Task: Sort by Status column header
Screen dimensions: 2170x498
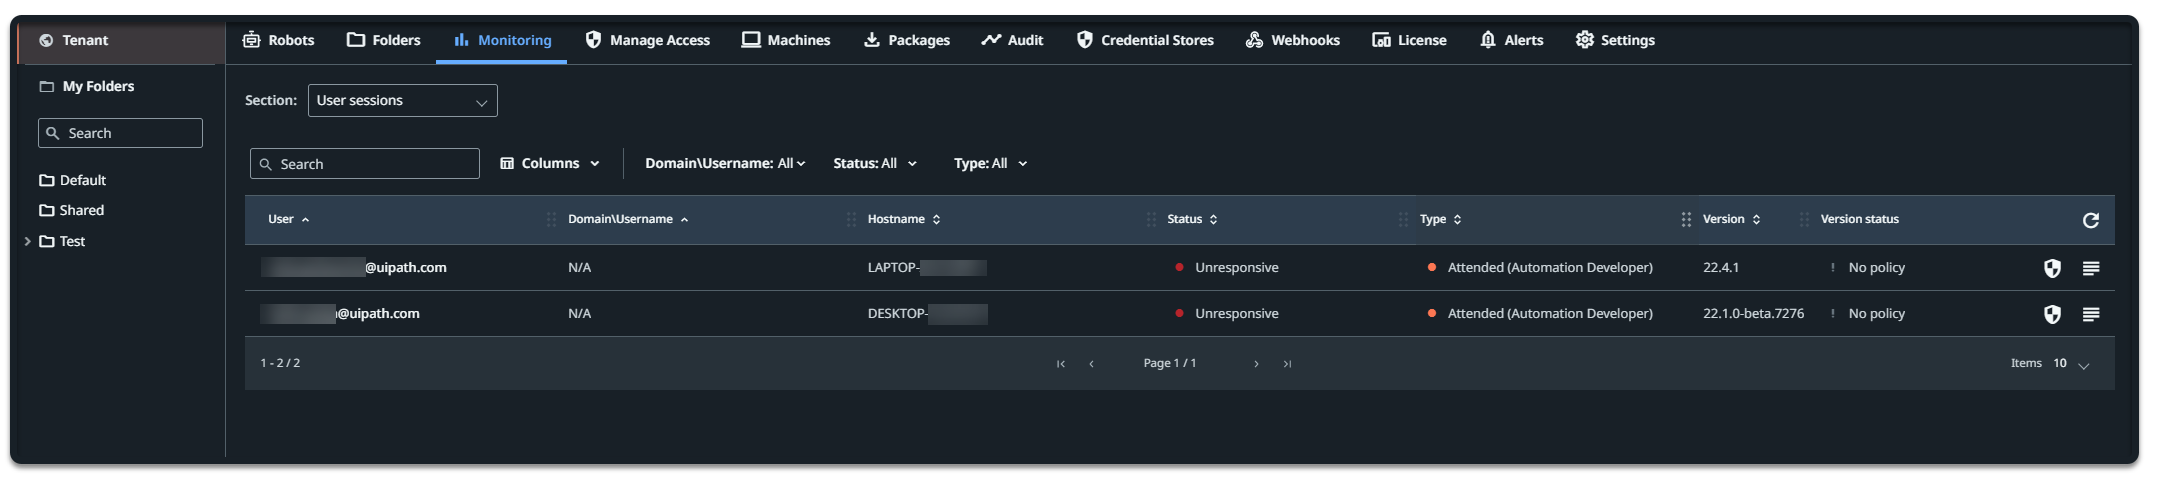Action: coord(1192,219)
